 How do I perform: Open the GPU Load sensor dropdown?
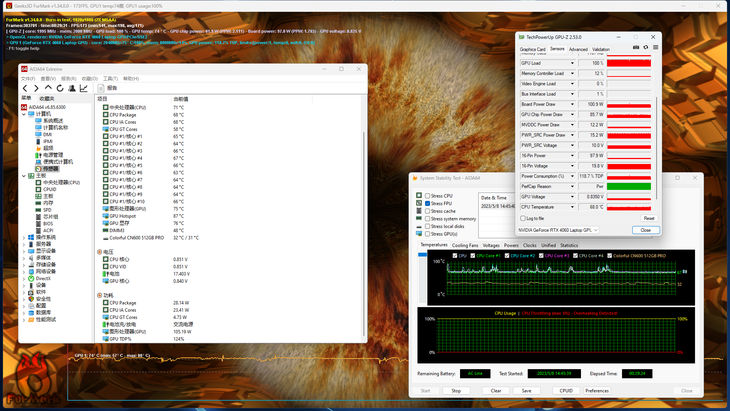[x=572, y=63]
